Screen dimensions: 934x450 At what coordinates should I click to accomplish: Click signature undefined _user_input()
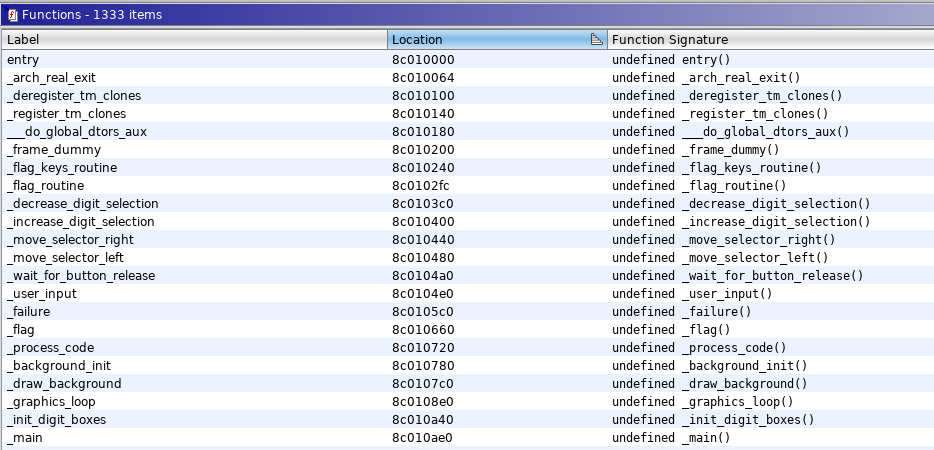692,293
